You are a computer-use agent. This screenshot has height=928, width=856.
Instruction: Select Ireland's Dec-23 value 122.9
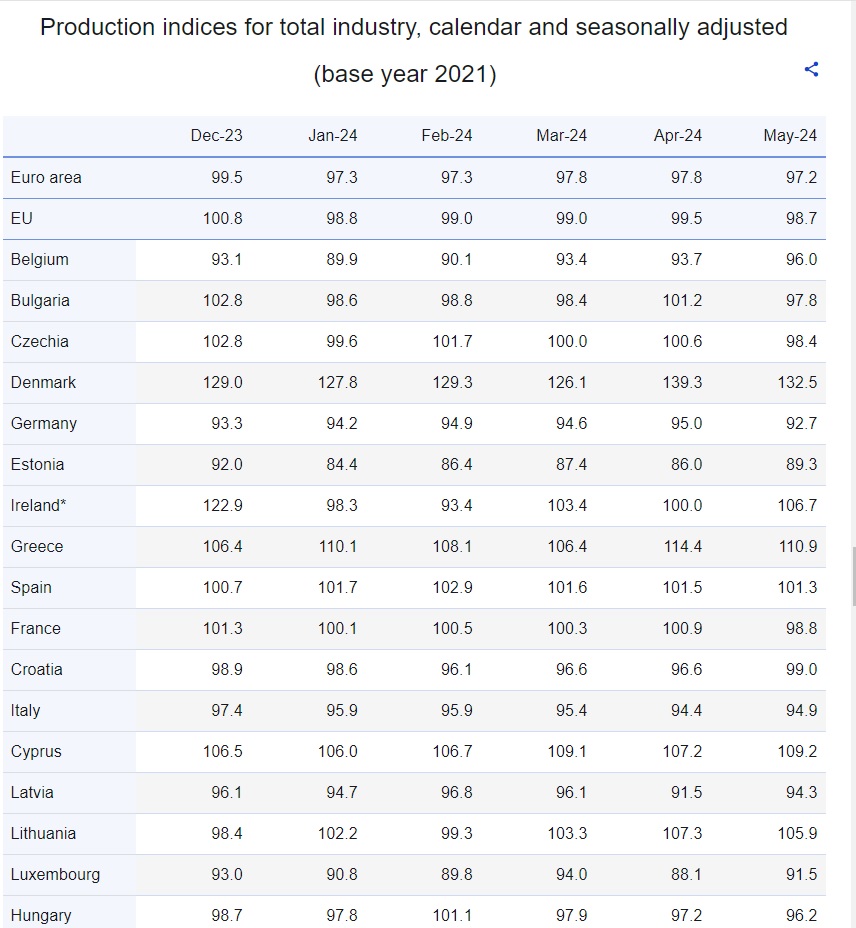(222, 505)
